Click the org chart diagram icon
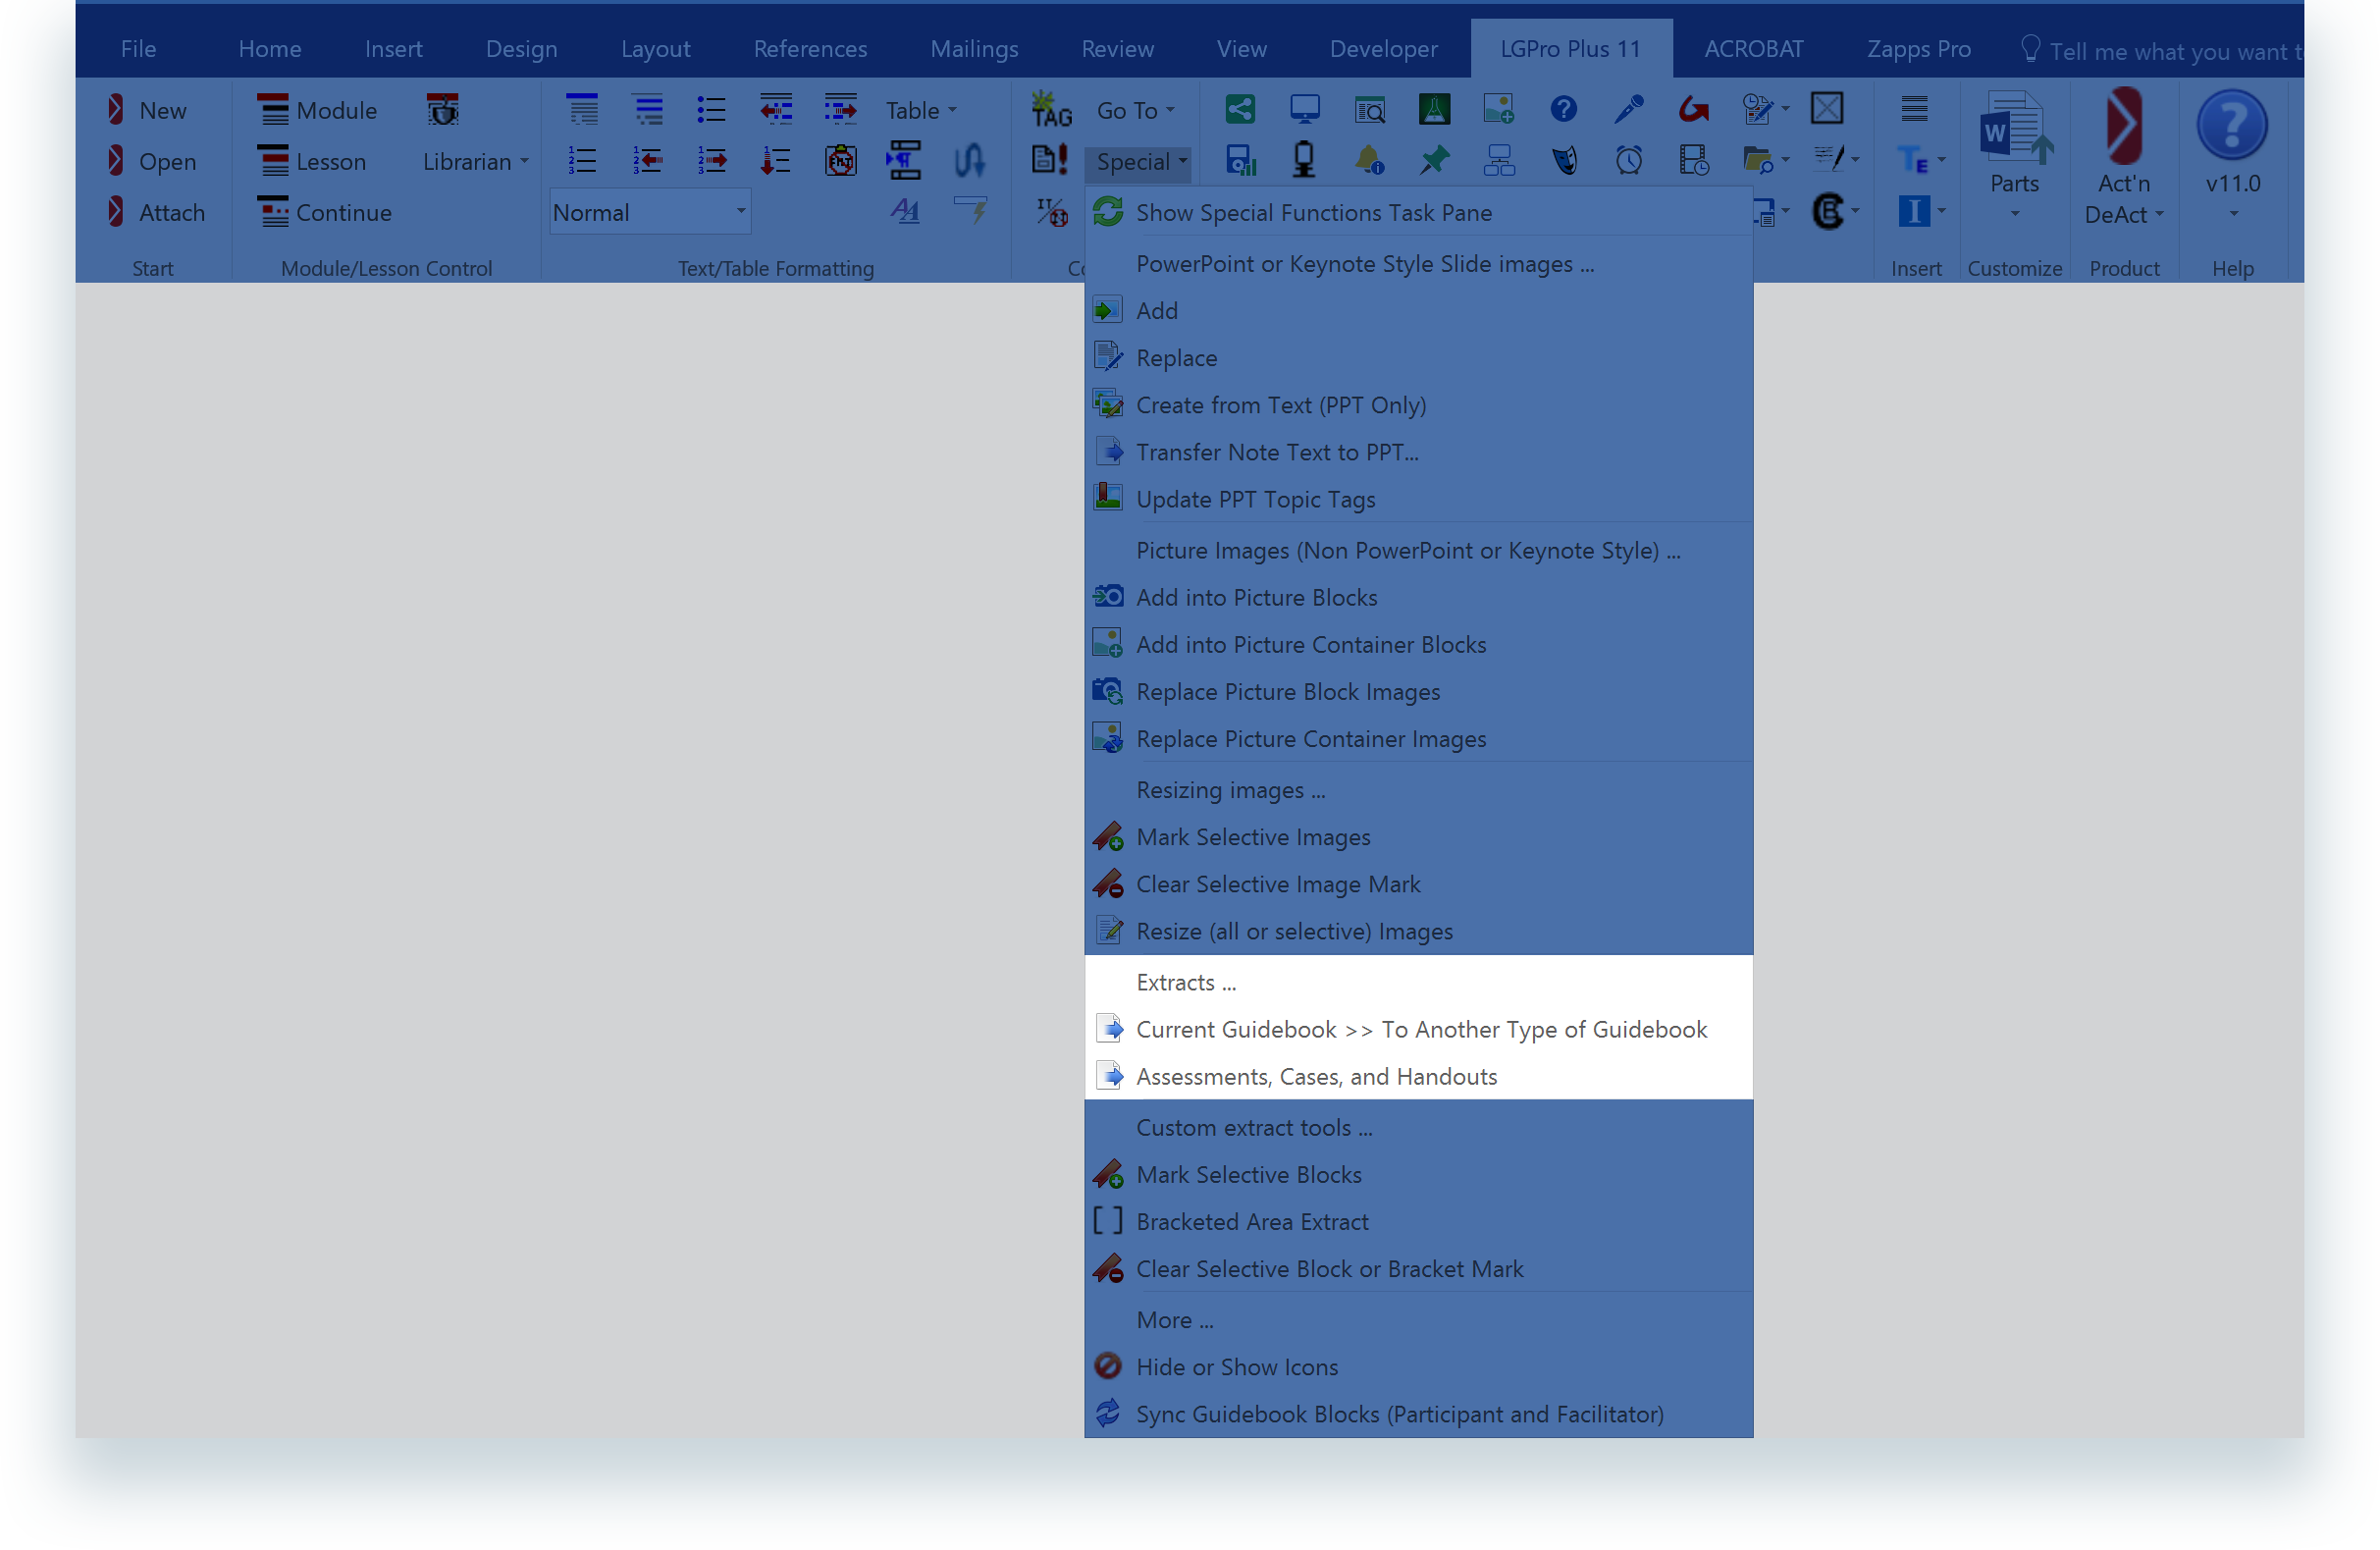2380x1550 pixels. tap(1498, 160)
